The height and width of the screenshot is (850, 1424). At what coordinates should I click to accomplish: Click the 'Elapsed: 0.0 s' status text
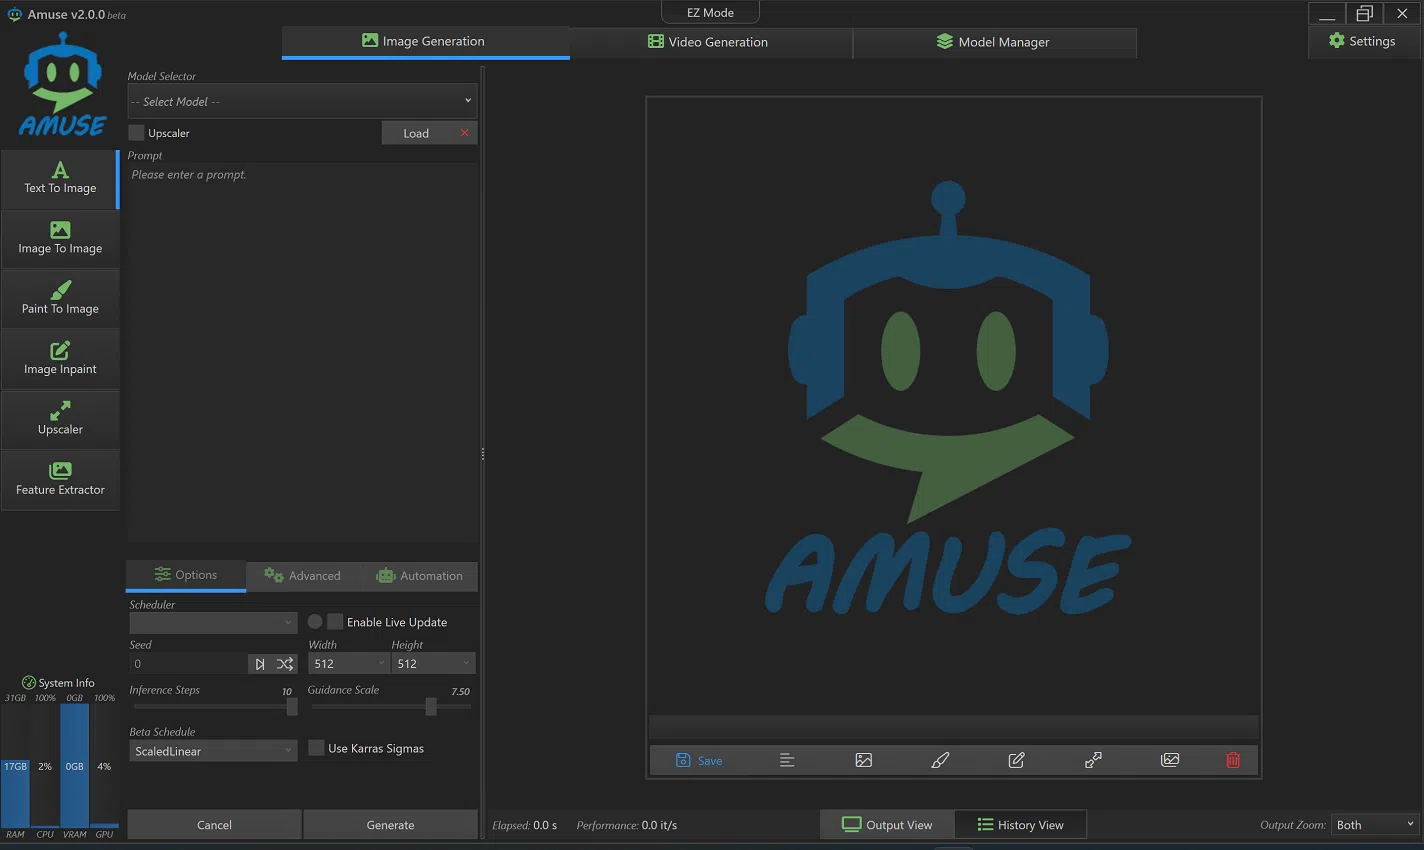point(524,825)
